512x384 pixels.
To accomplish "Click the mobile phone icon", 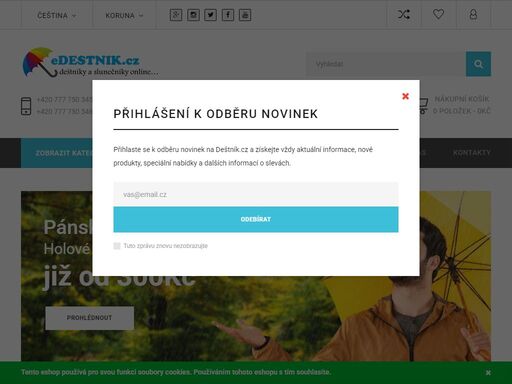I will (x=26, y=106).
